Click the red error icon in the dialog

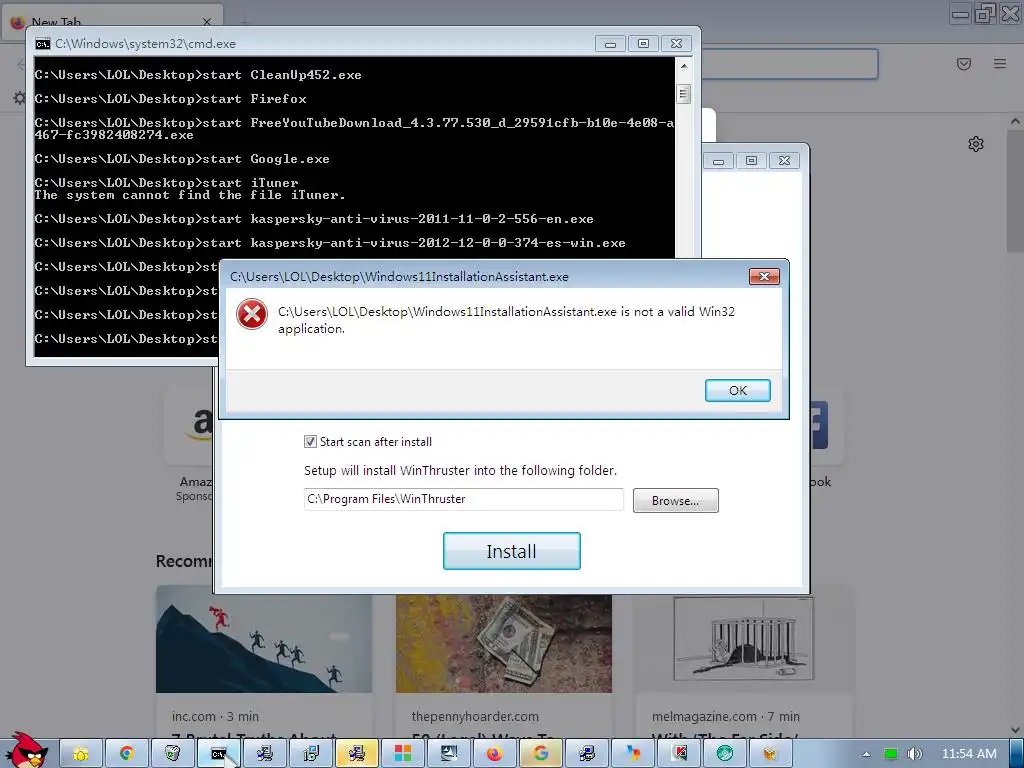[252, 314]
